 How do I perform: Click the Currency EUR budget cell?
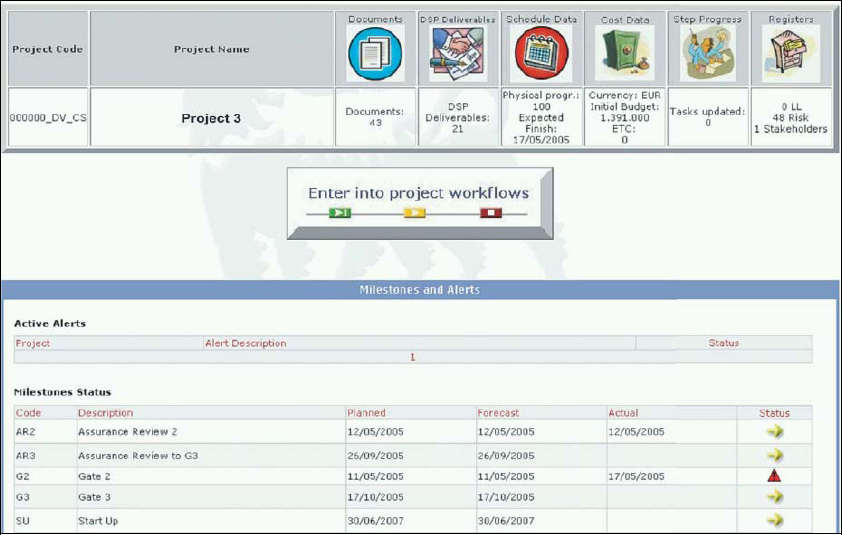tap(625, 118)
